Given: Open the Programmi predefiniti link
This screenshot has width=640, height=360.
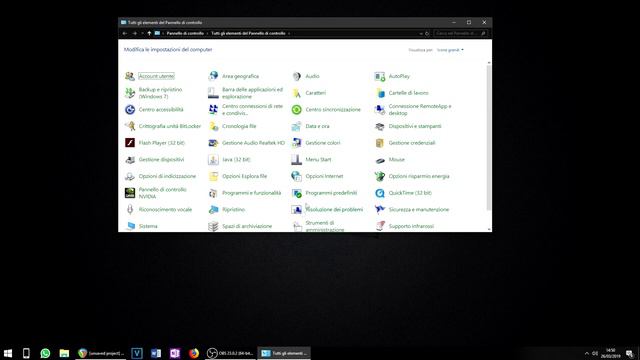Looking at the screenshot, I should pos(331,193).
